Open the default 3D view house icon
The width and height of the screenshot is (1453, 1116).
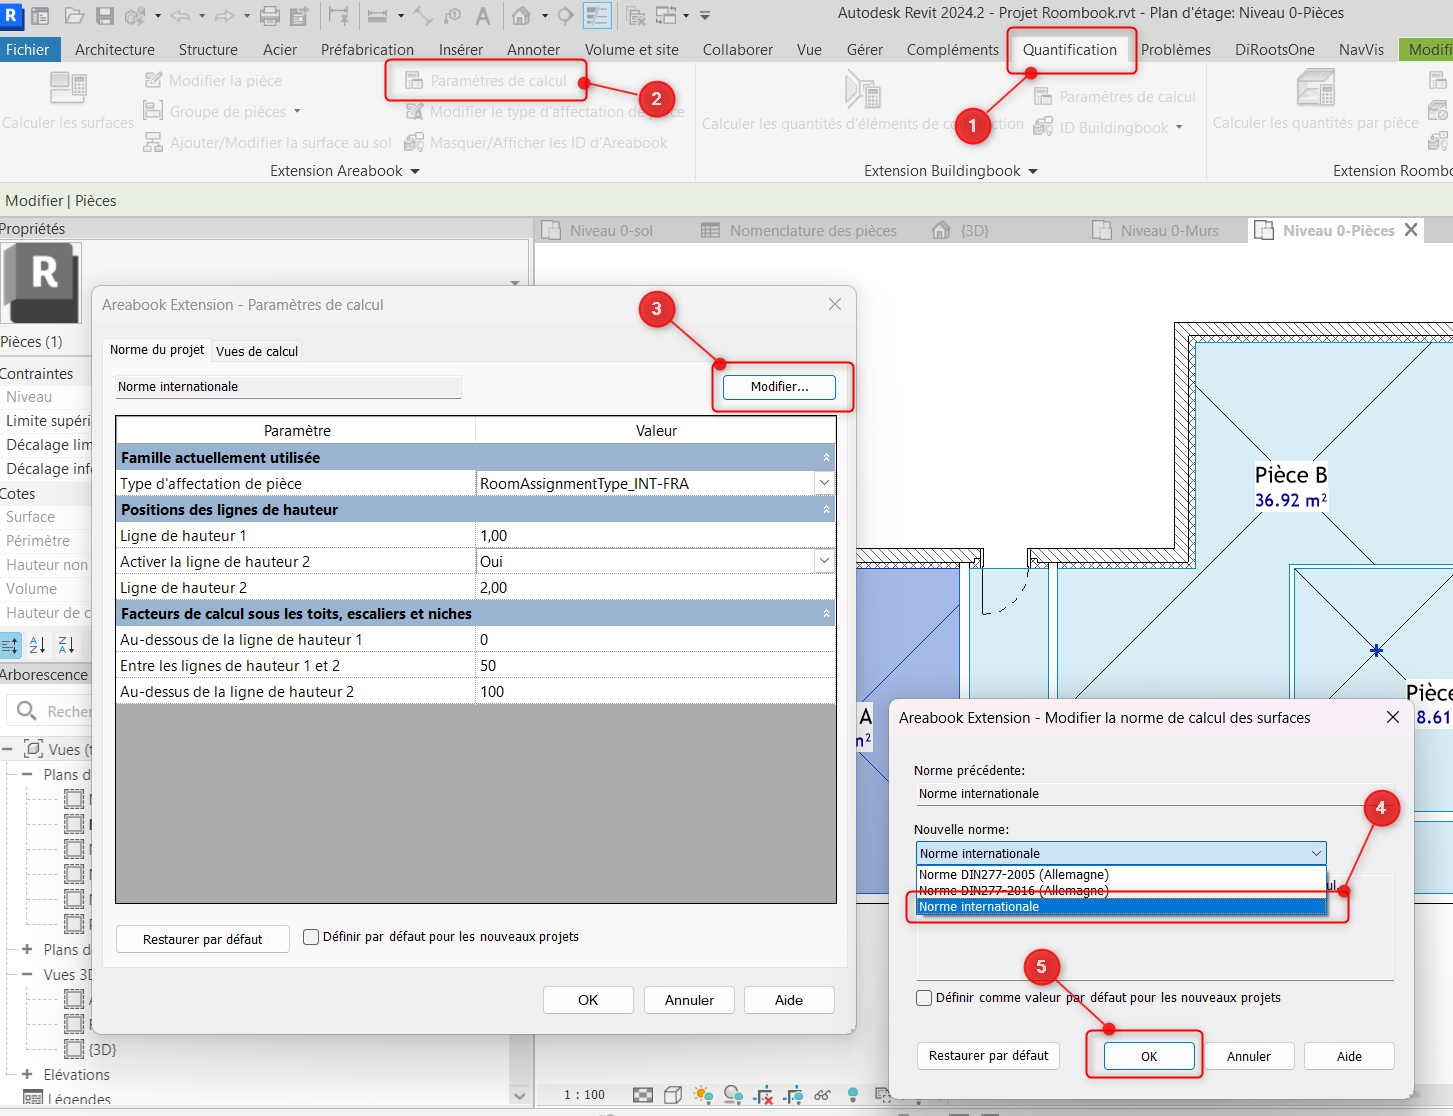pos(521,15)
